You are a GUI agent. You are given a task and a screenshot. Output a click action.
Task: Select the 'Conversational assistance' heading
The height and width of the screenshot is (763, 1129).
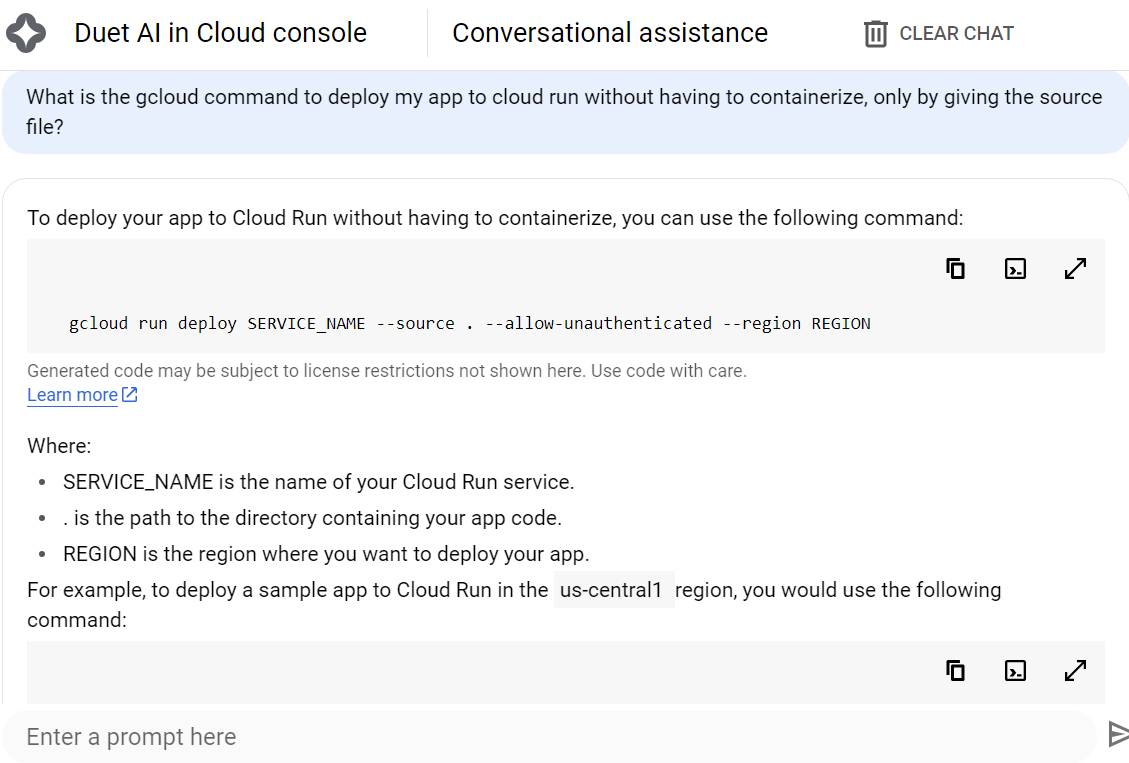(610, 33)
